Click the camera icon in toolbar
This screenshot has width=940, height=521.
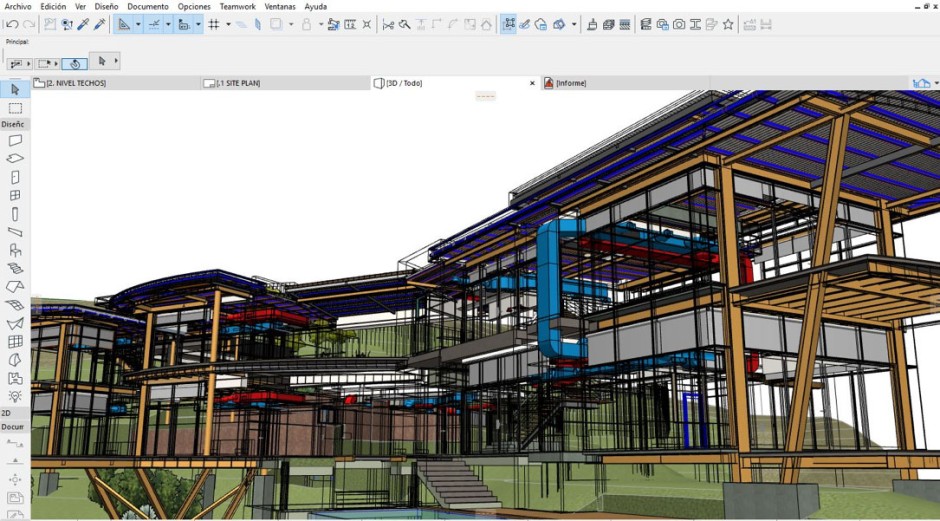point(679,24)
